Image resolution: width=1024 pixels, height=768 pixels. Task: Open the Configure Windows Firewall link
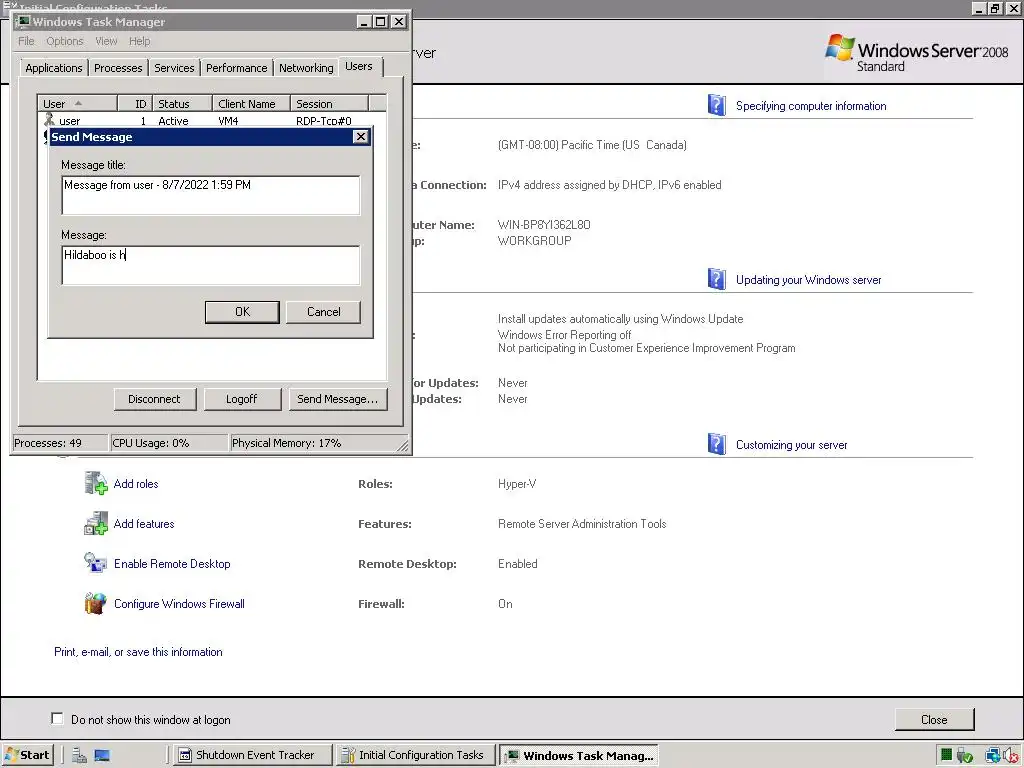click(x=179, y=603)
